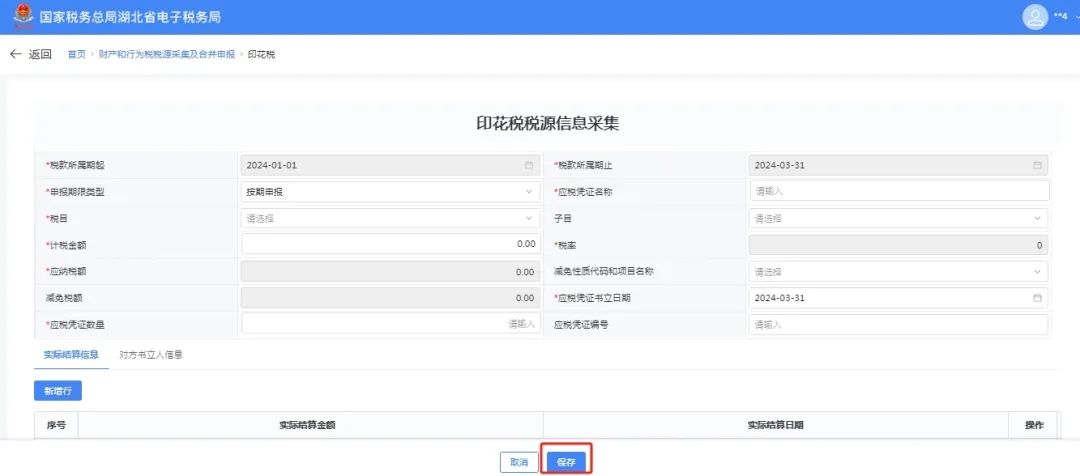This screenshot has height=476, width=1080.
Task: Open calendar icon for 税款所属期起
Action: (528, 165)
